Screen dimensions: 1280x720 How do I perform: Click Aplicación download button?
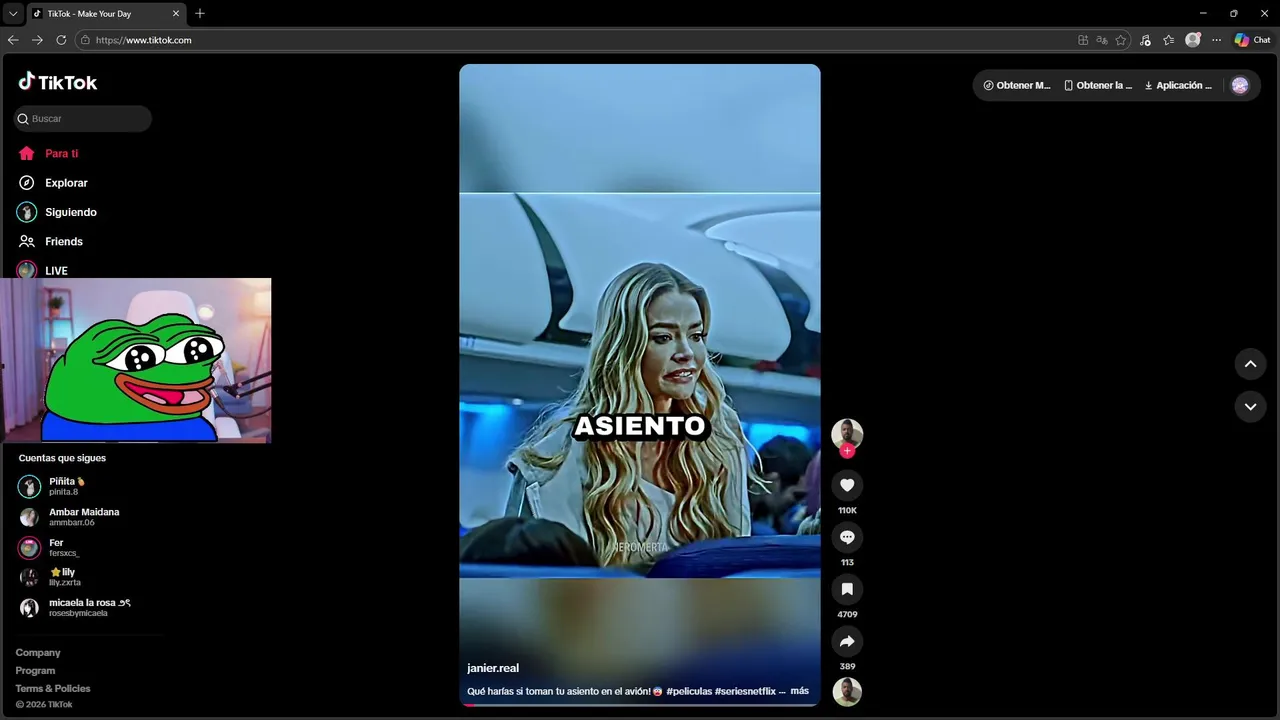click(1178, 85)
